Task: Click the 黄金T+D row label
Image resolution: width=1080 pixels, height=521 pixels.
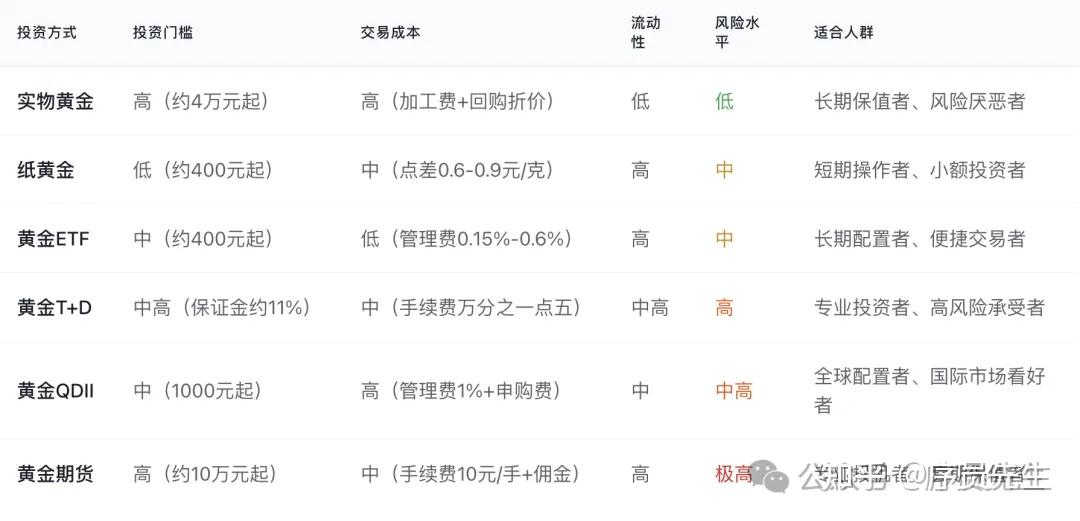Action: click(x=55, y=308)
